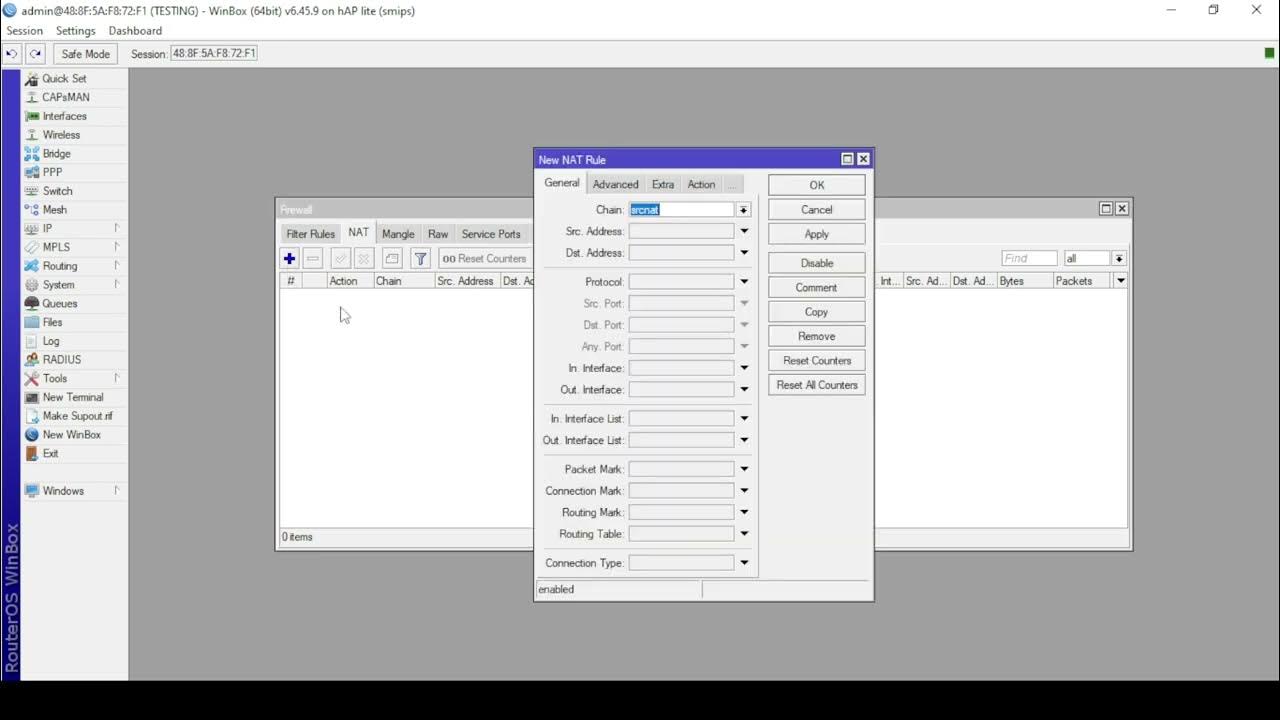The width and height of the screenshot is (1280, 720).
Task: Select Make Supout.rif entry
Action: [77, 416]
